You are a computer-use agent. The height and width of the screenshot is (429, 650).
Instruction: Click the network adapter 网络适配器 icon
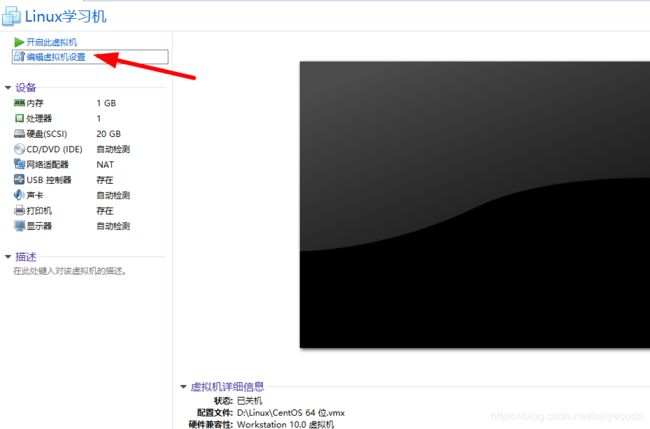coord(19,164)
